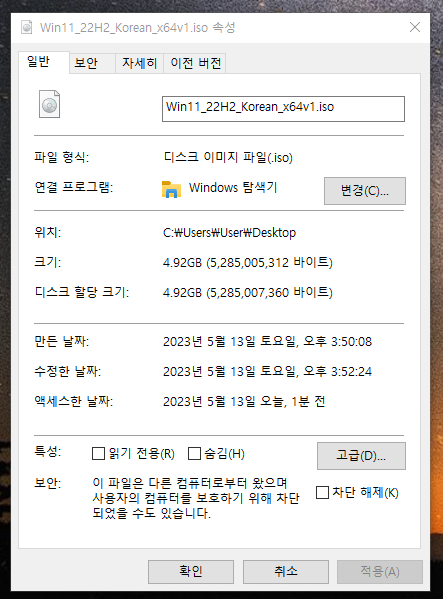Click the 적용(A) button

[380, 571]
